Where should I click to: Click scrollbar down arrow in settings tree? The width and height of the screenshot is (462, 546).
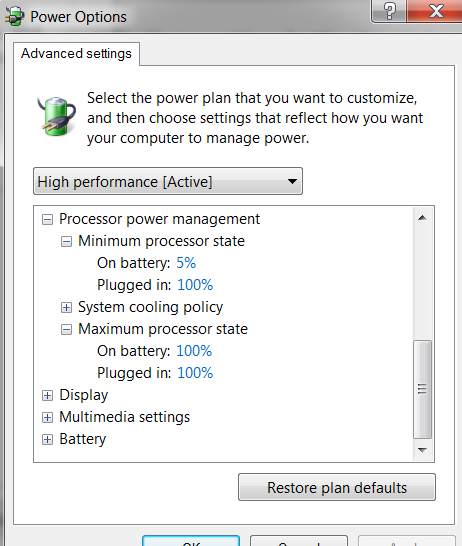(422, 450)
